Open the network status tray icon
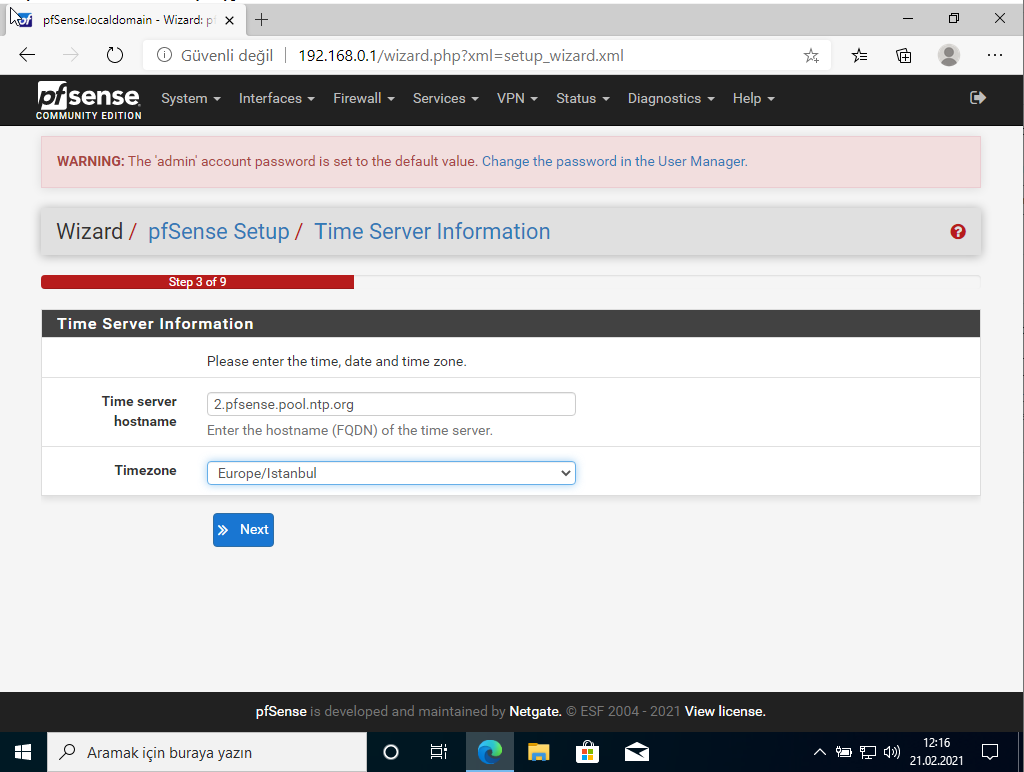Viewport: 1024px width, 772px height. pyautogui.click(x=867, y=752)
